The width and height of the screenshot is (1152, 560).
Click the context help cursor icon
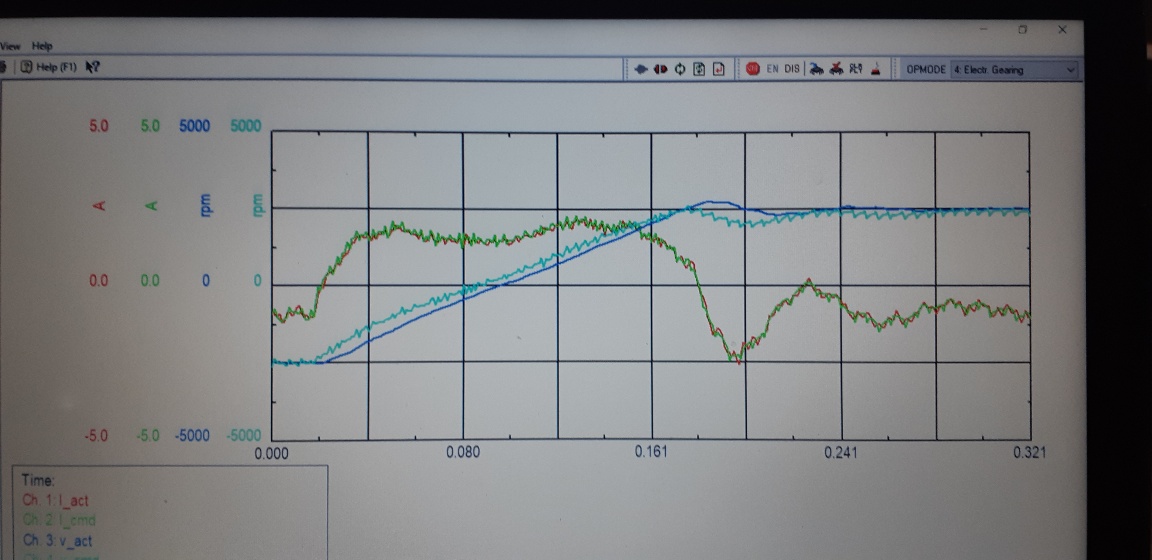pos(92,67)
